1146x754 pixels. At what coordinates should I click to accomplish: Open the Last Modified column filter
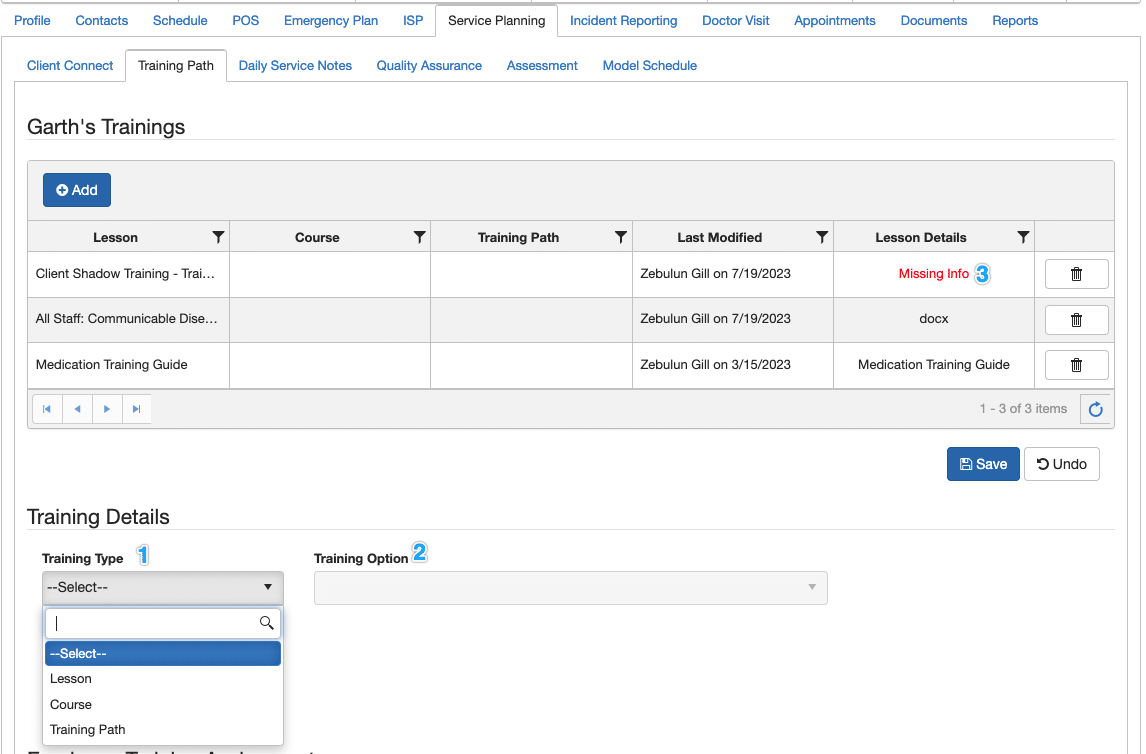click(x=821, y=237)
